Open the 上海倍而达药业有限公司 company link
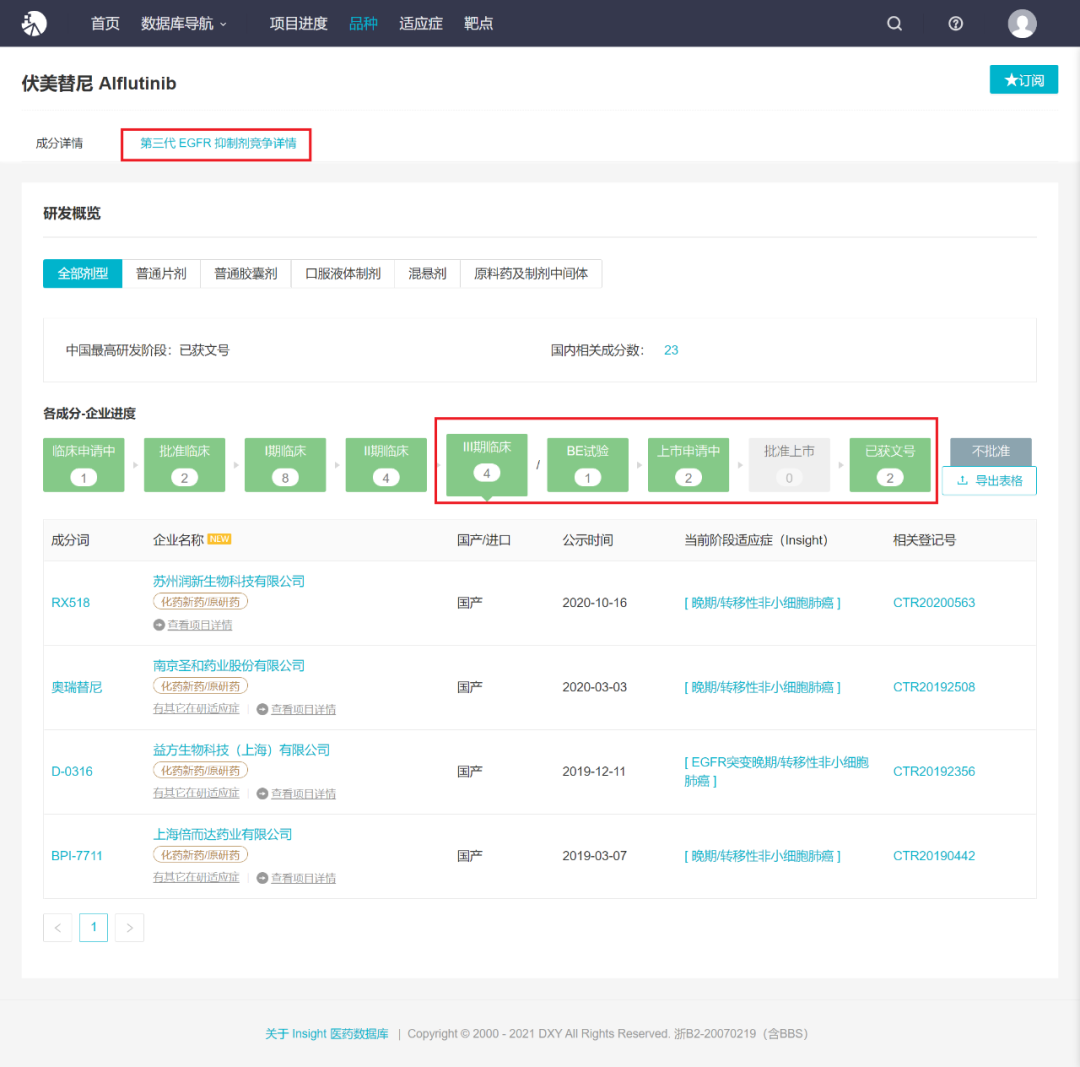The image size is (1080, 1067). click(x=222, y=834)
